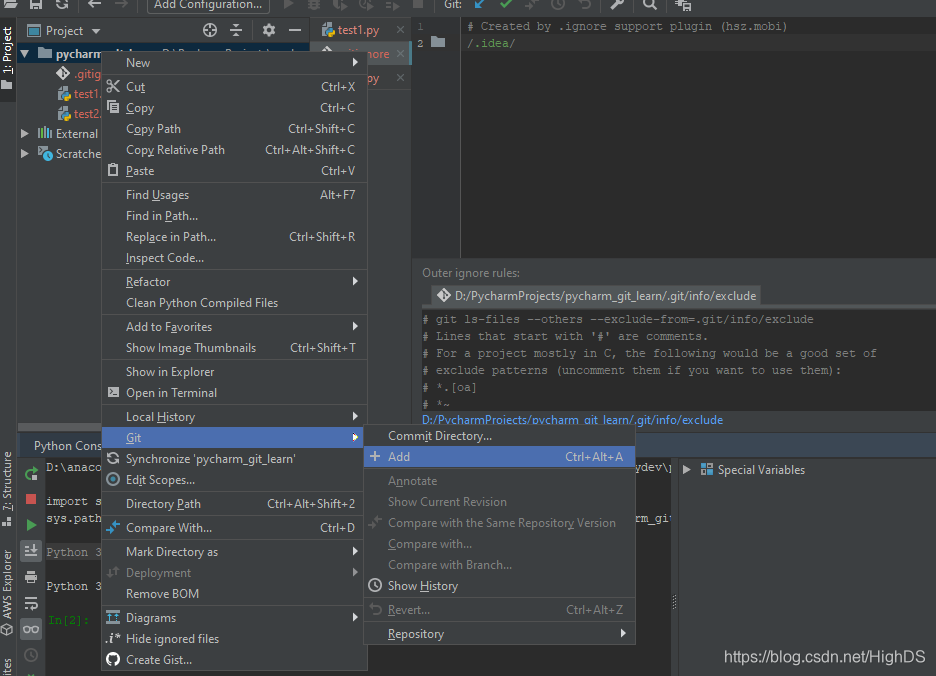The image size is (936, 676).
Task: Click the Add Configuration button
Action: click(208, 5)
